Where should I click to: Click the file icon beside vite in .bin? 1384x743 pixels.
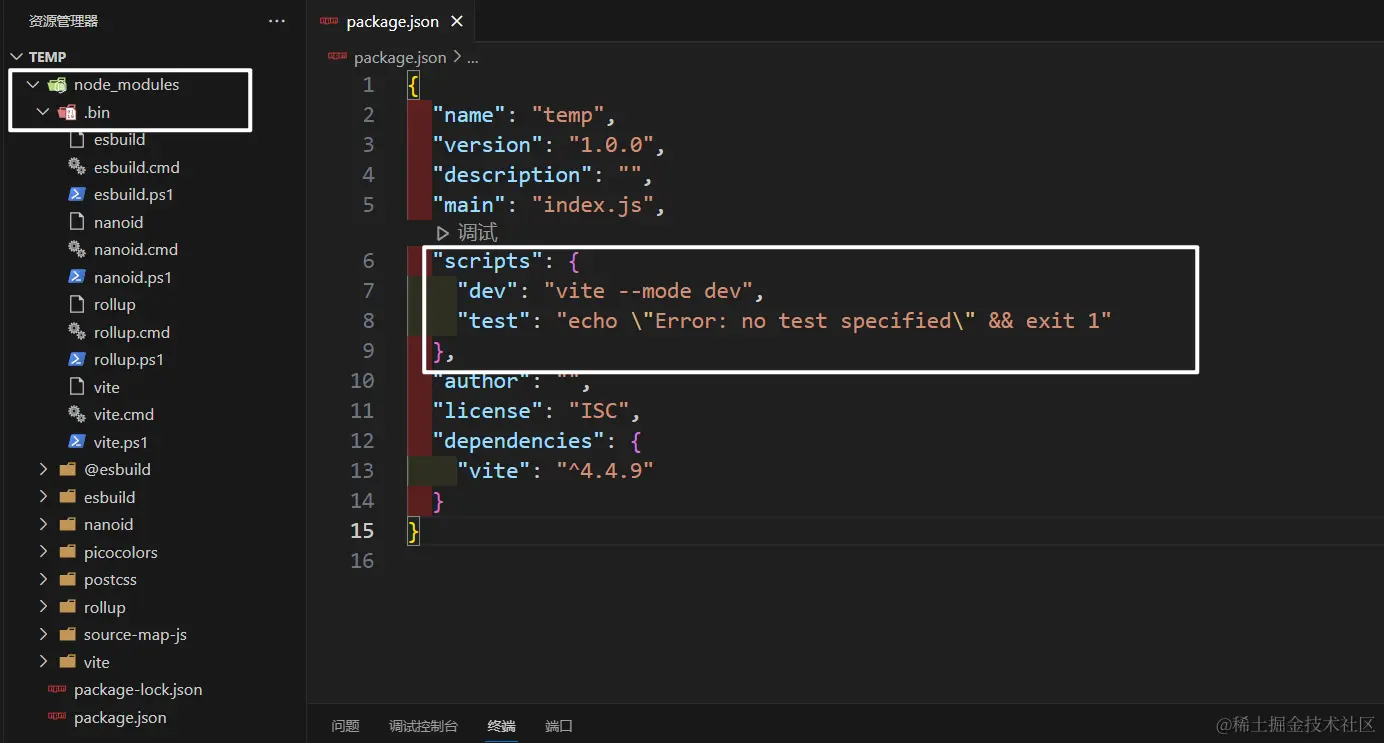77,387
